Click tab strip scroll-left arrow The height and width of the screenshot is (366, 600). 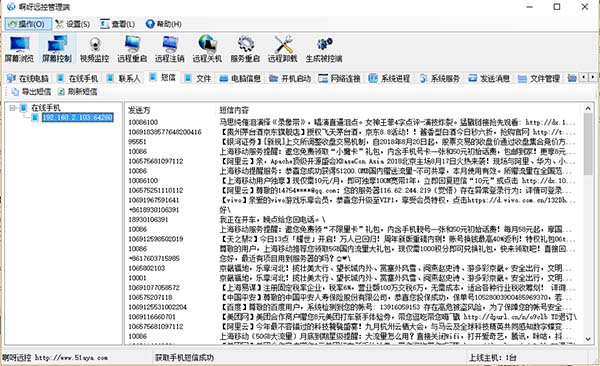coord(584,77)
